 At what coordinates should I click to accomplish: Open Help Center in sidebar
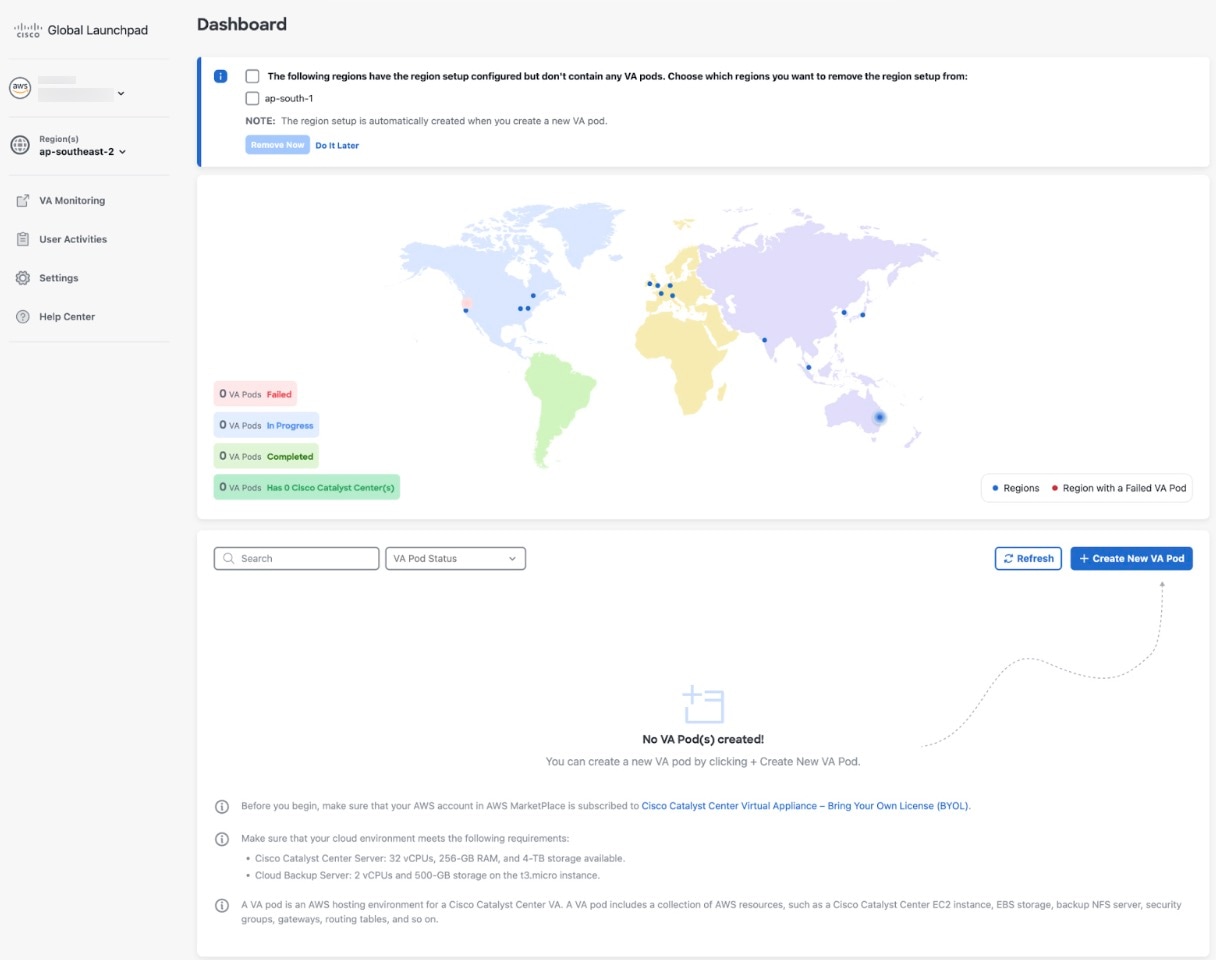coord(67,317)
